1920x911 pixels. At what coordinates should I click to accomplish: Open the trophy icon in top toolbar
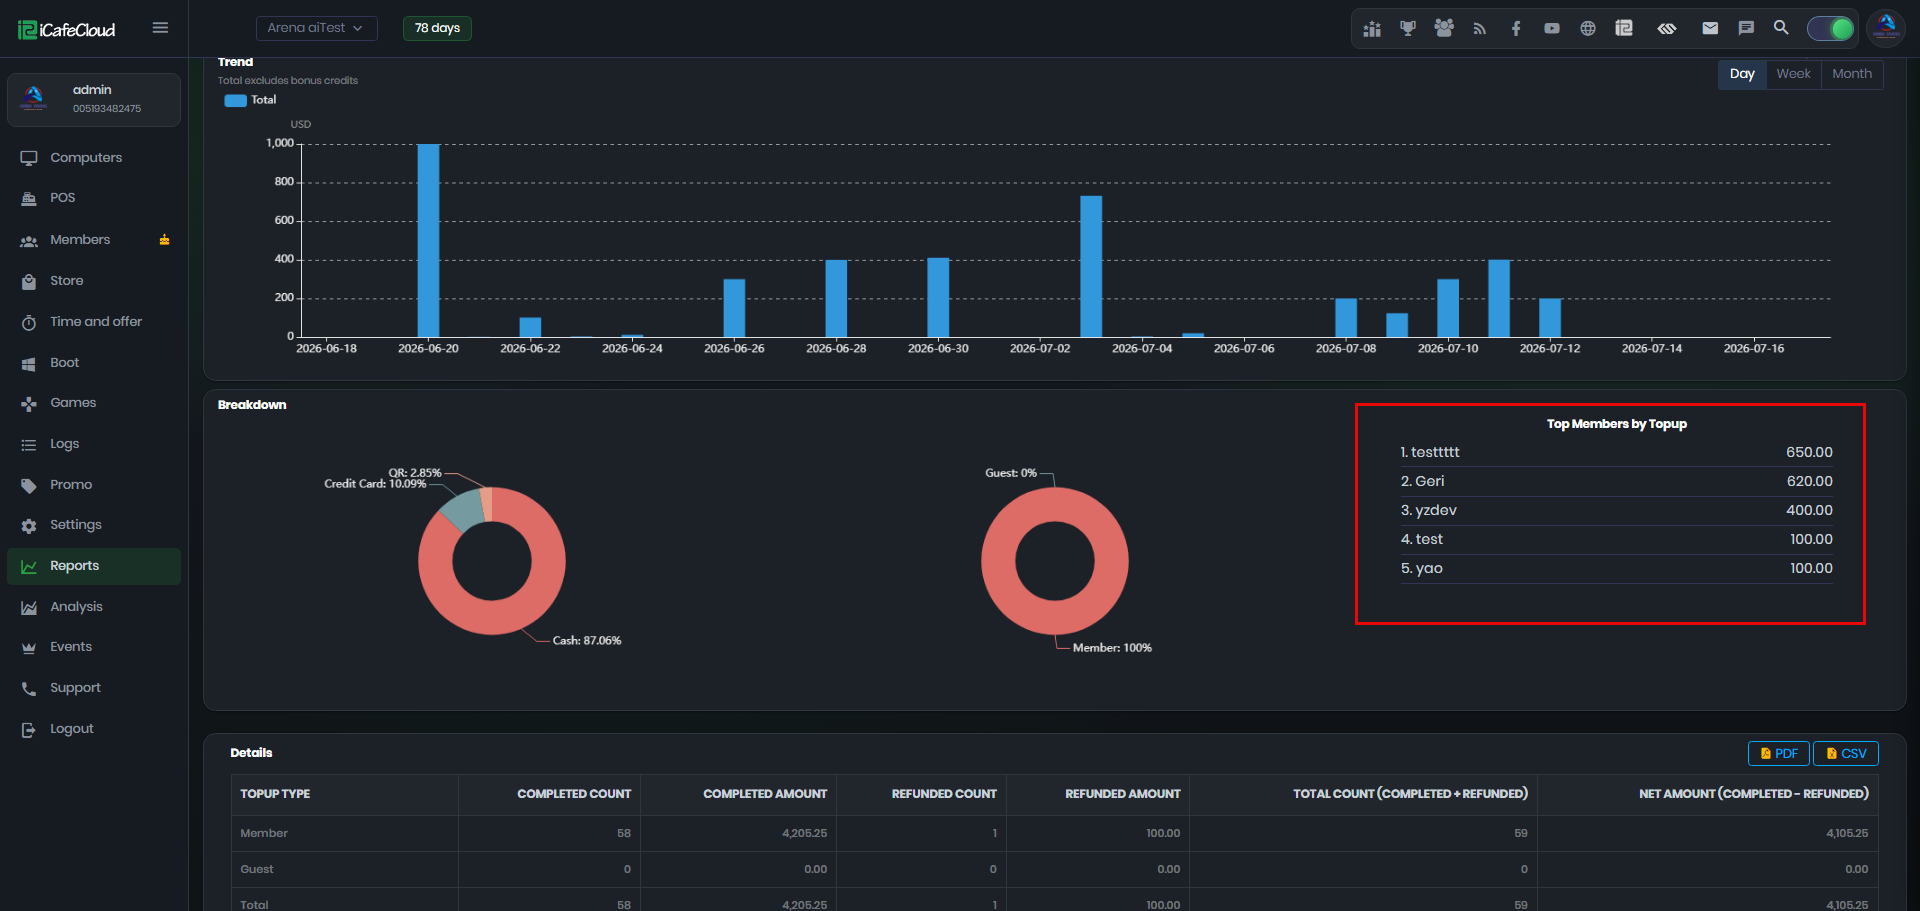(x=1408, y=28)
